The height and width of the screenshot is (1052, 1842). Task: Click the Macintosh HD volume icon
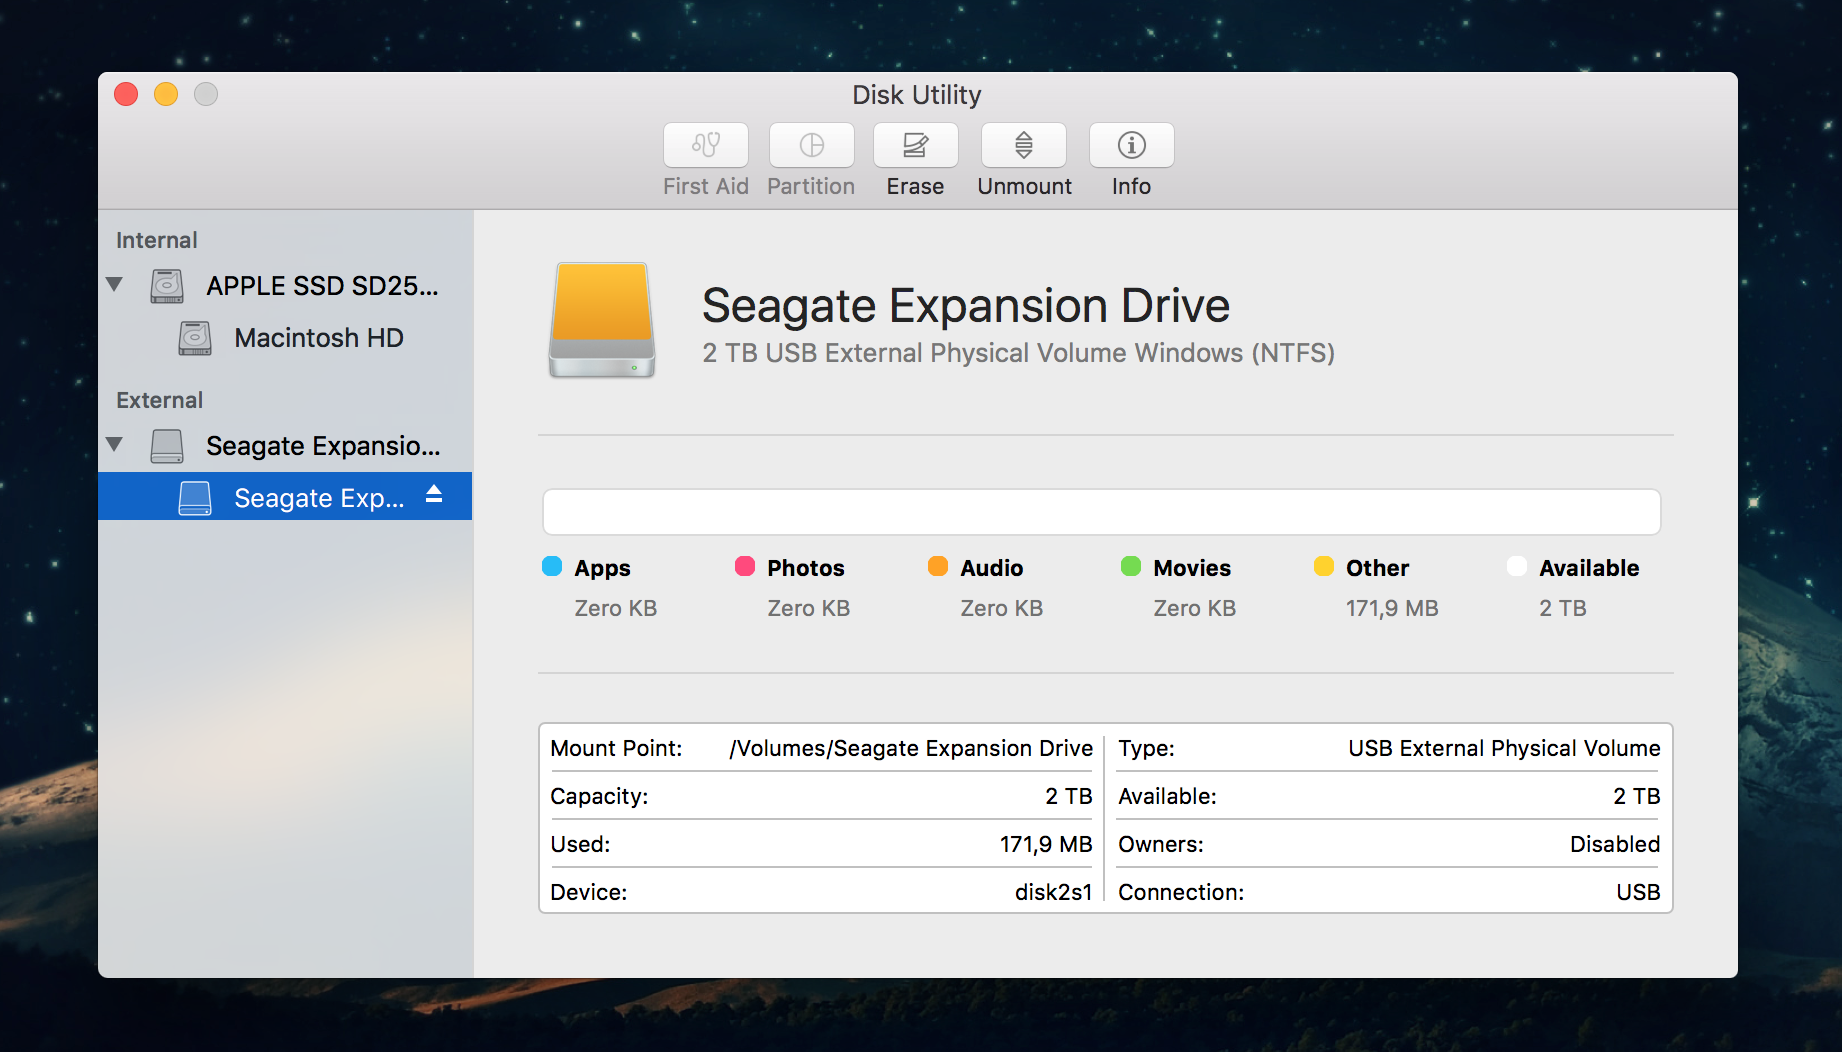pos(195,338)
